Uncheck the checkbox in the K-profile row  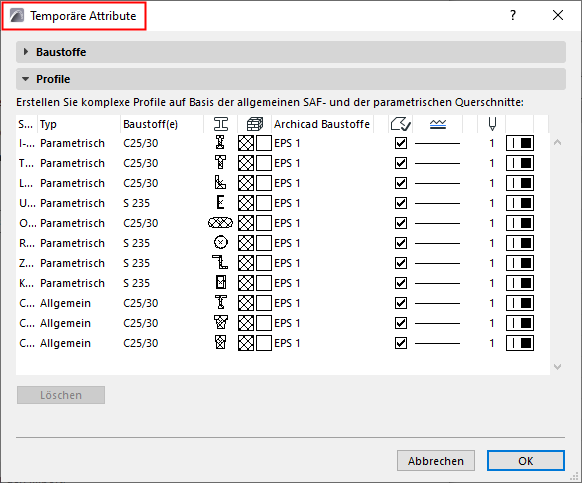[x=401, y=283]
